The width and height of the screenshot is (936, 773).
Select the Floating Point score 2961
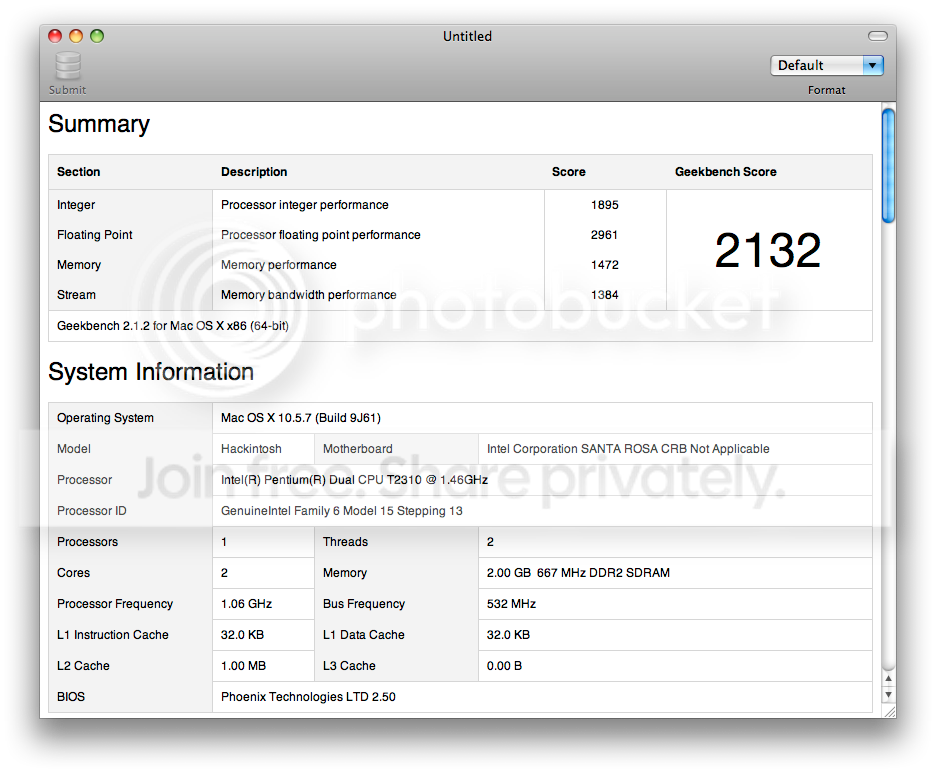point(604,235)
